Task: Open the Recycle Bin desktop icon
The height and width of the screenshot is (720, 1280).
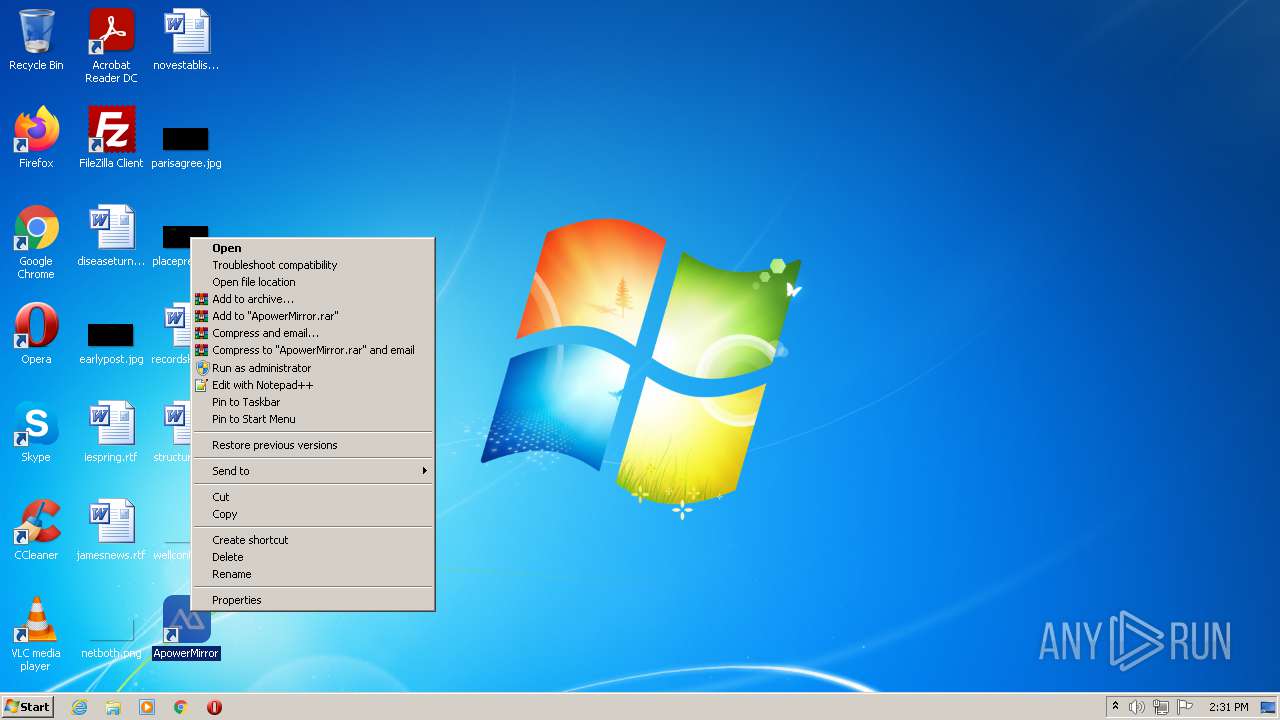Action: click(36, 40)
